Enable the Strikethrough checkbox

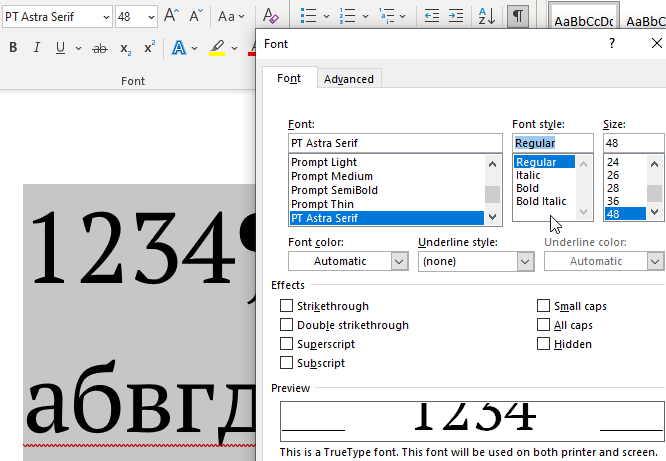click(x=286, y=306)
